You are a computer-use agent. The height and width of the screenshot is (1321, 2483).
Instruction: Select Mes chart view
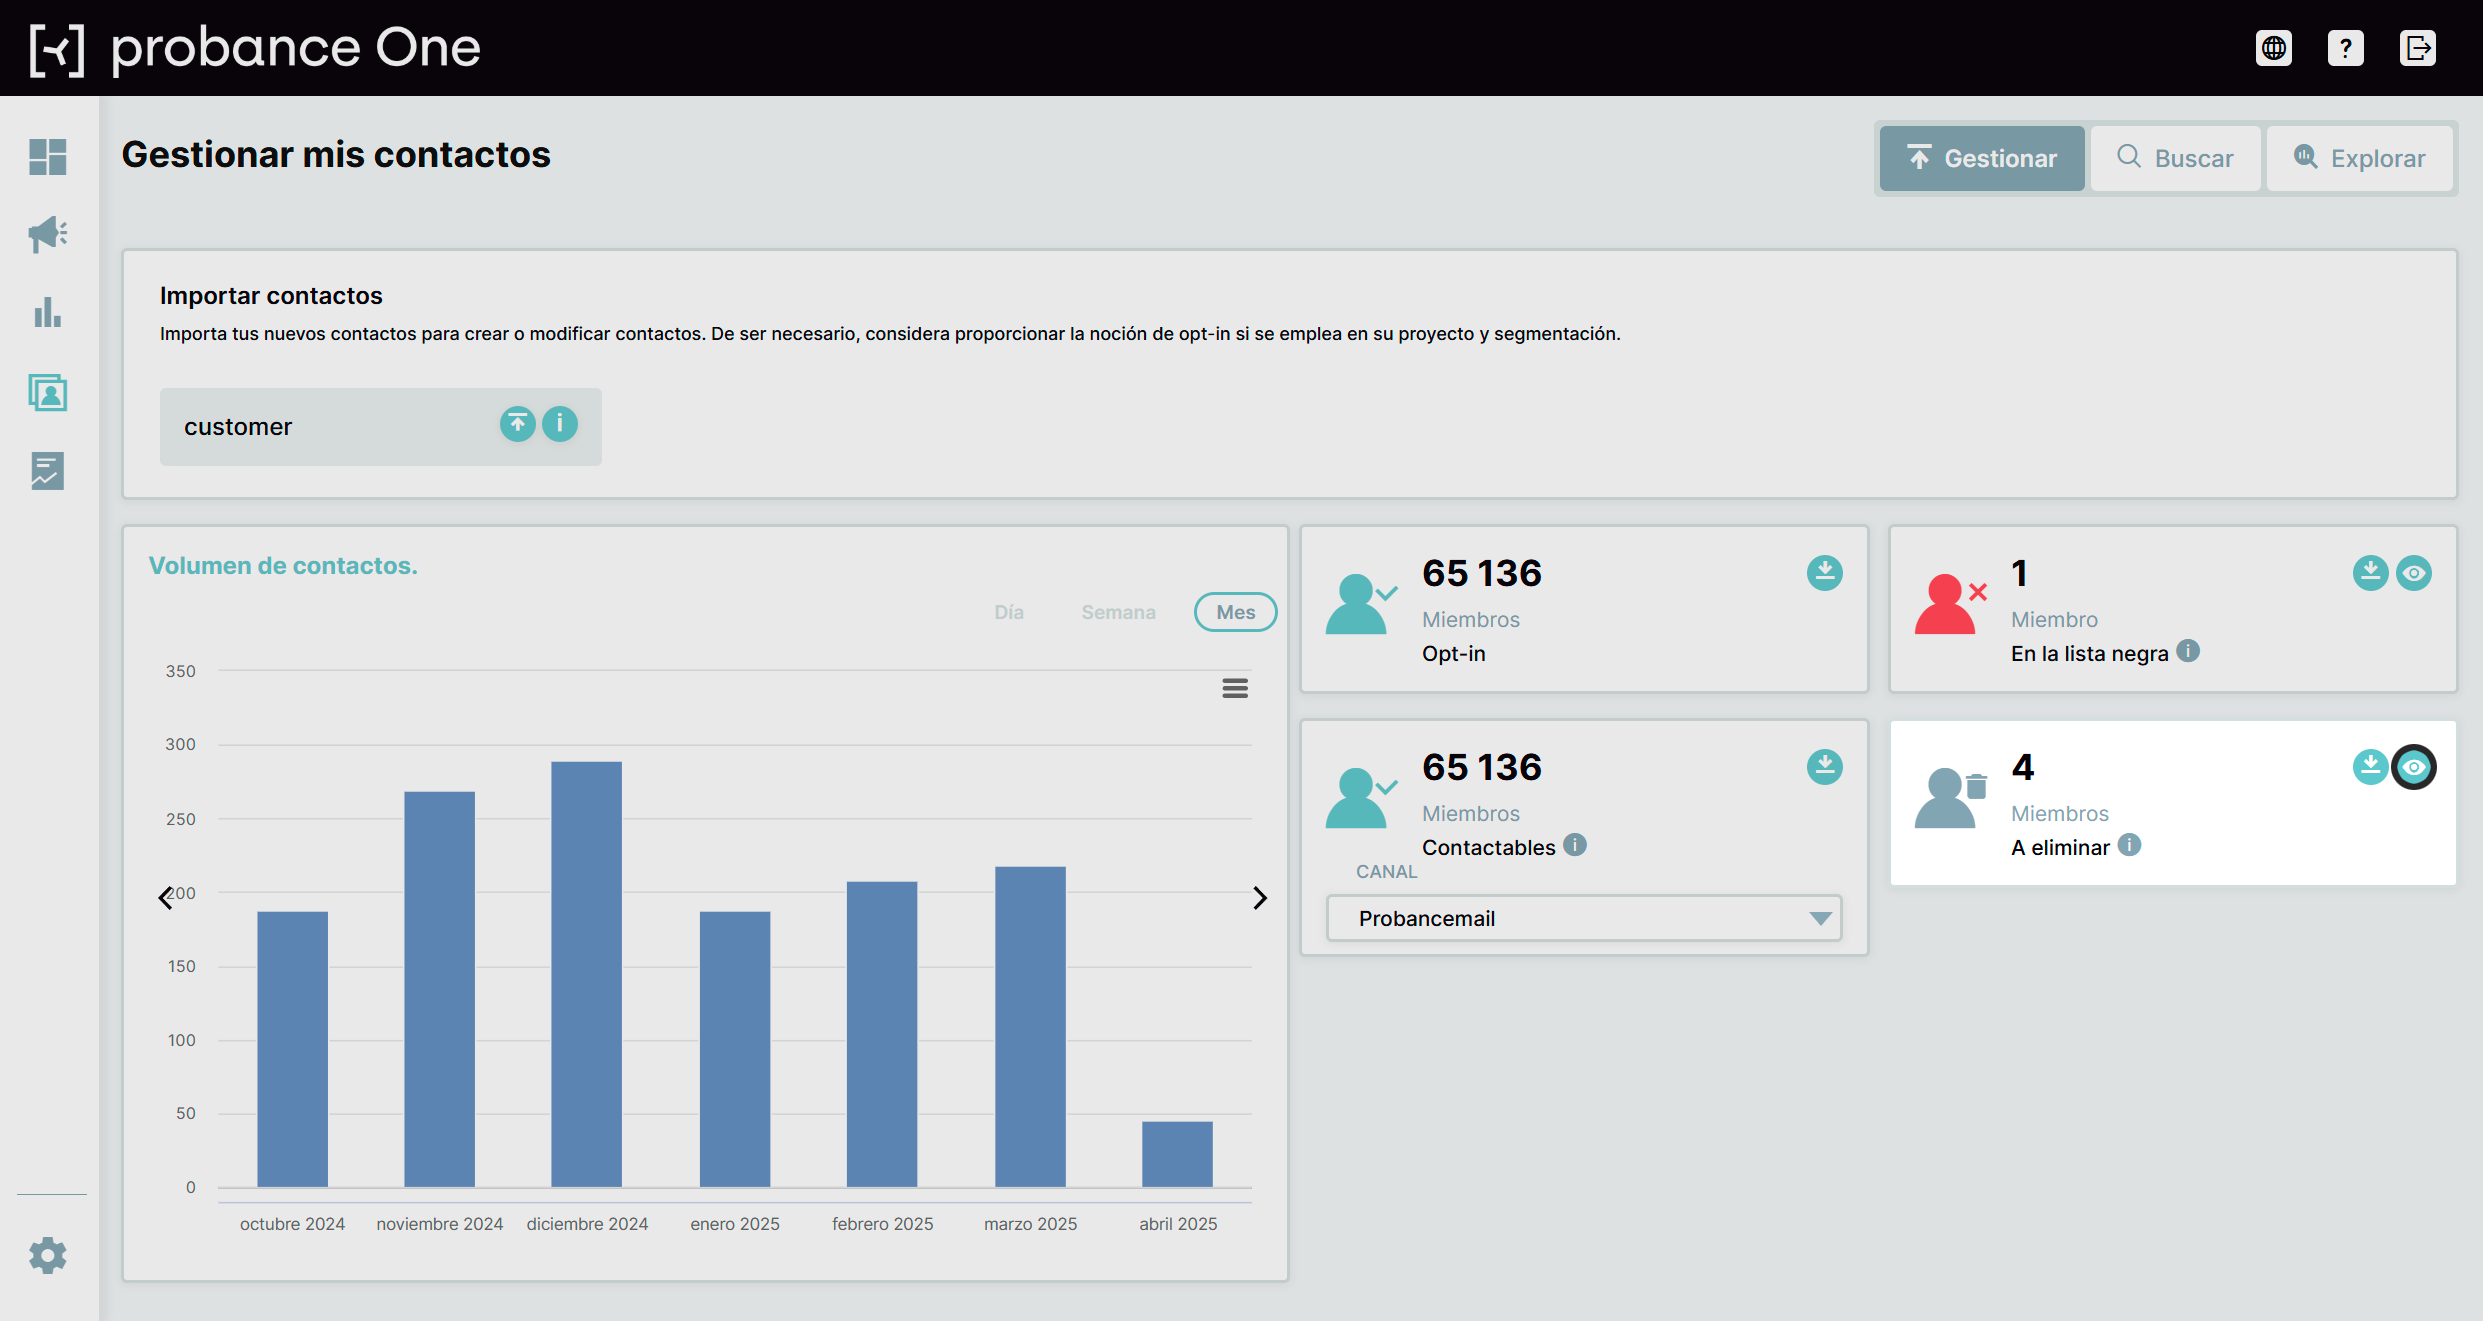(x=1236, y=612)
